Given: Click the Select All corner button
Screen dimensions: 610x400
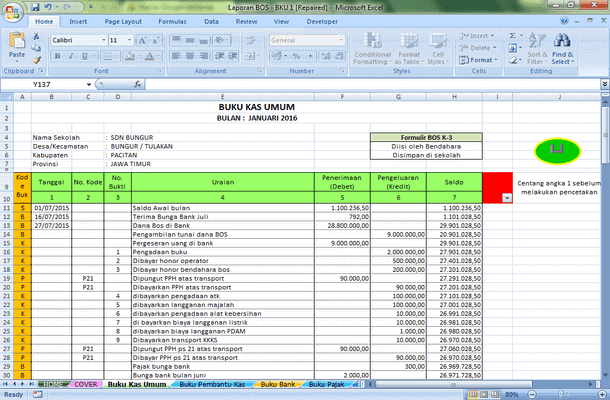Looking at the screenshot, I should point(7,97).
